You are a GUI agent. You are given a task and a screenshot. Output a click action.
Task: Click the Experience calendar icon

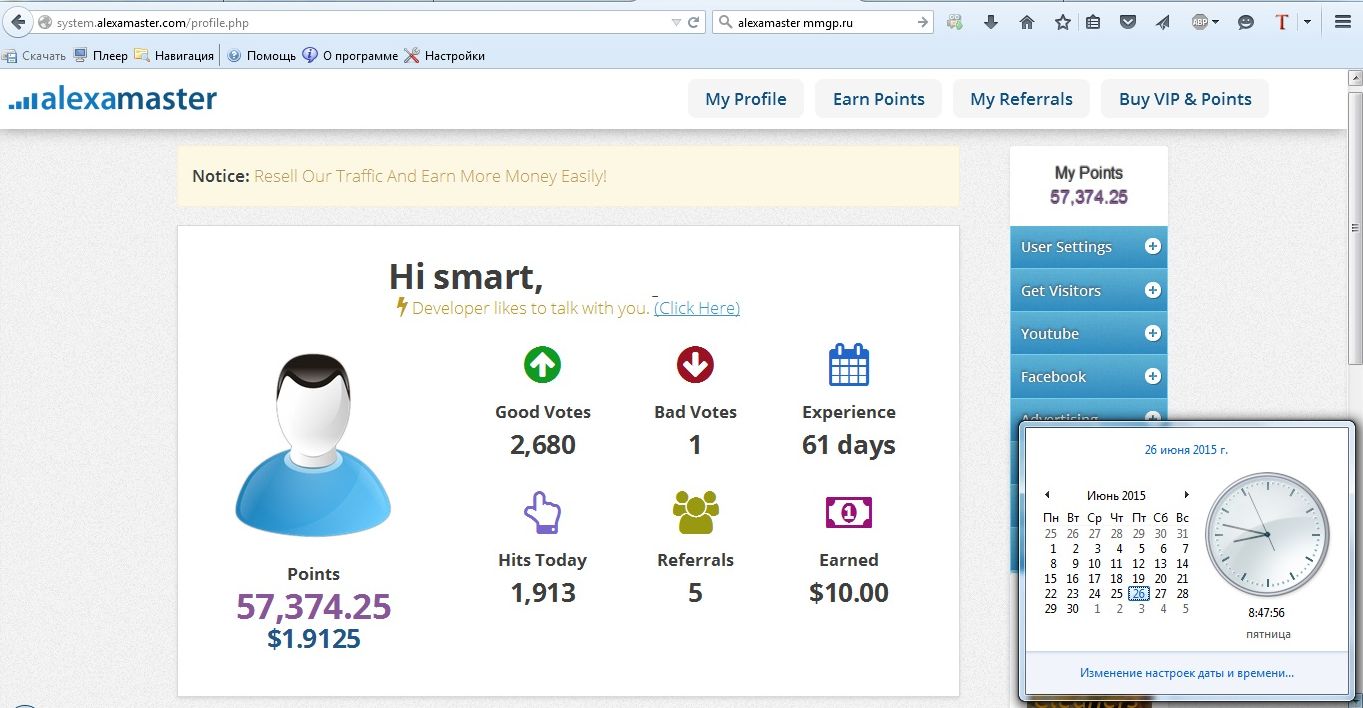848,365
